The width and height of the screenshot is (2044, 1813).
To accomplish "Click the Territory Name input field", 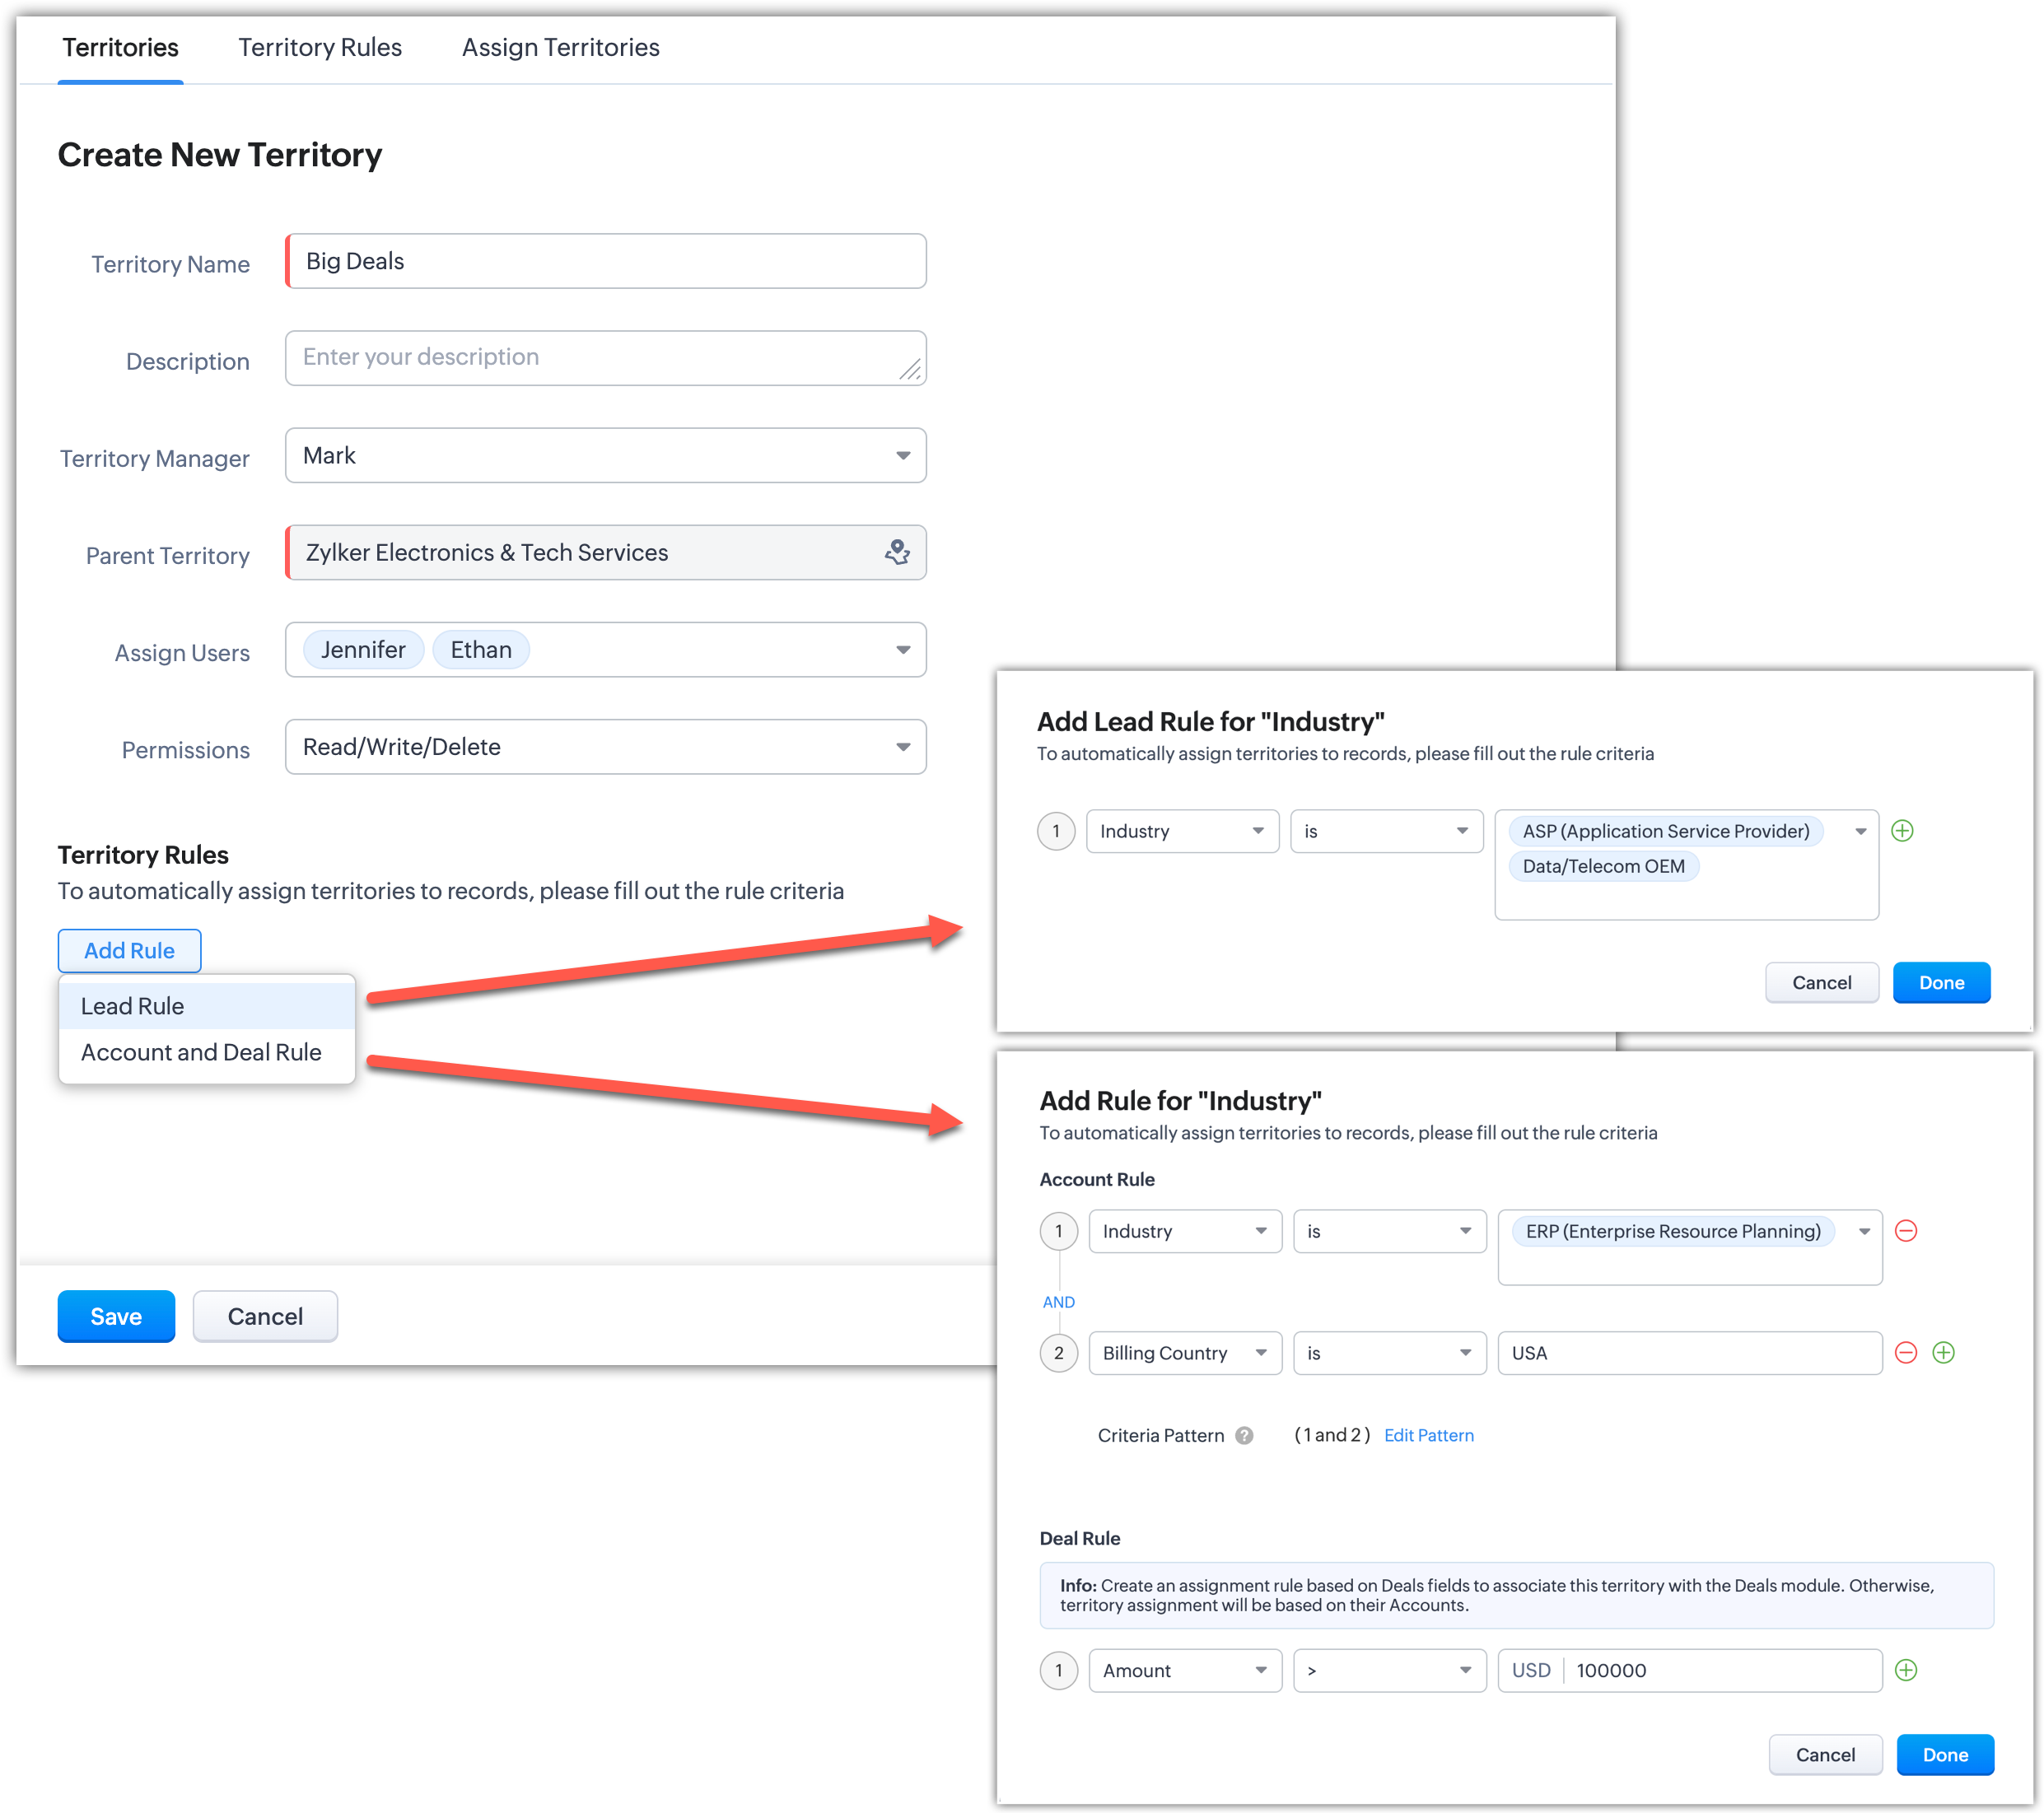I will 606,261.
